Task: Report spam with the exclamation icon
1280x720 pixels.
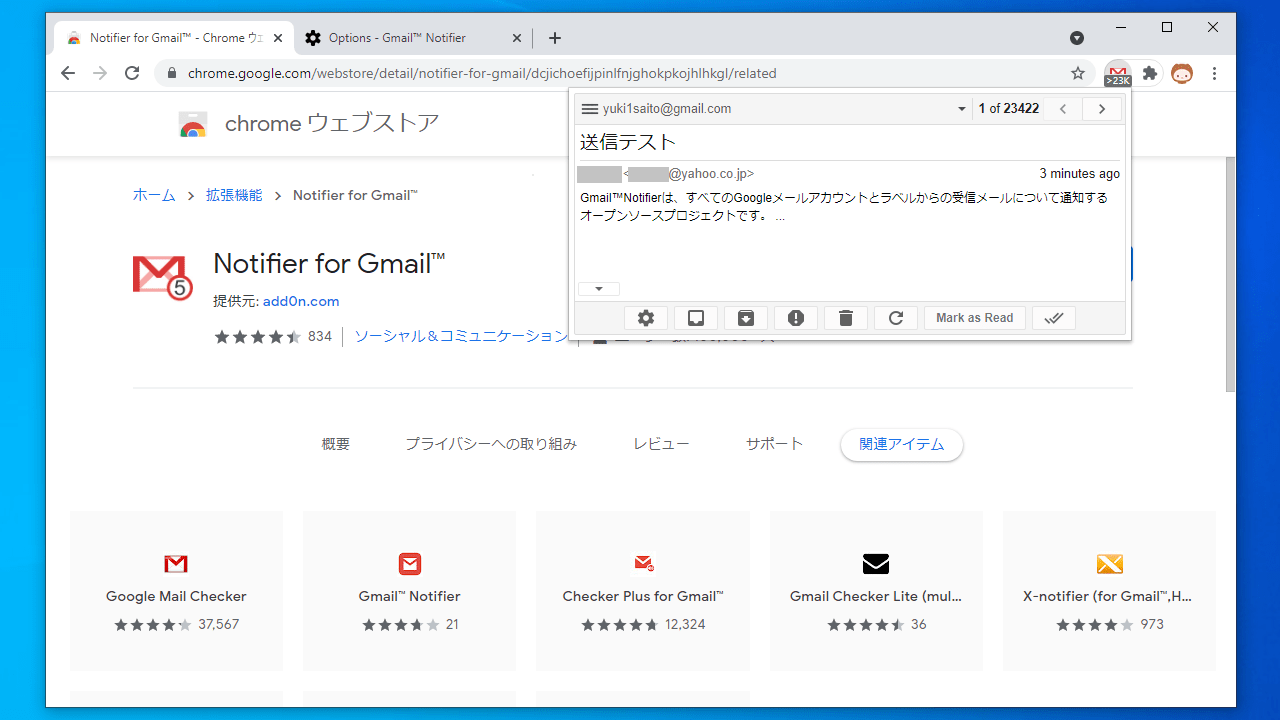Action: tap(796, 318)
